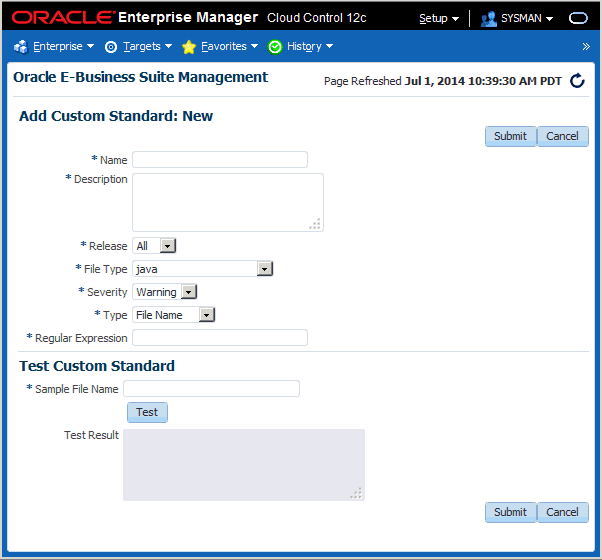Click the Test Result text area

[x=244, y=465]
